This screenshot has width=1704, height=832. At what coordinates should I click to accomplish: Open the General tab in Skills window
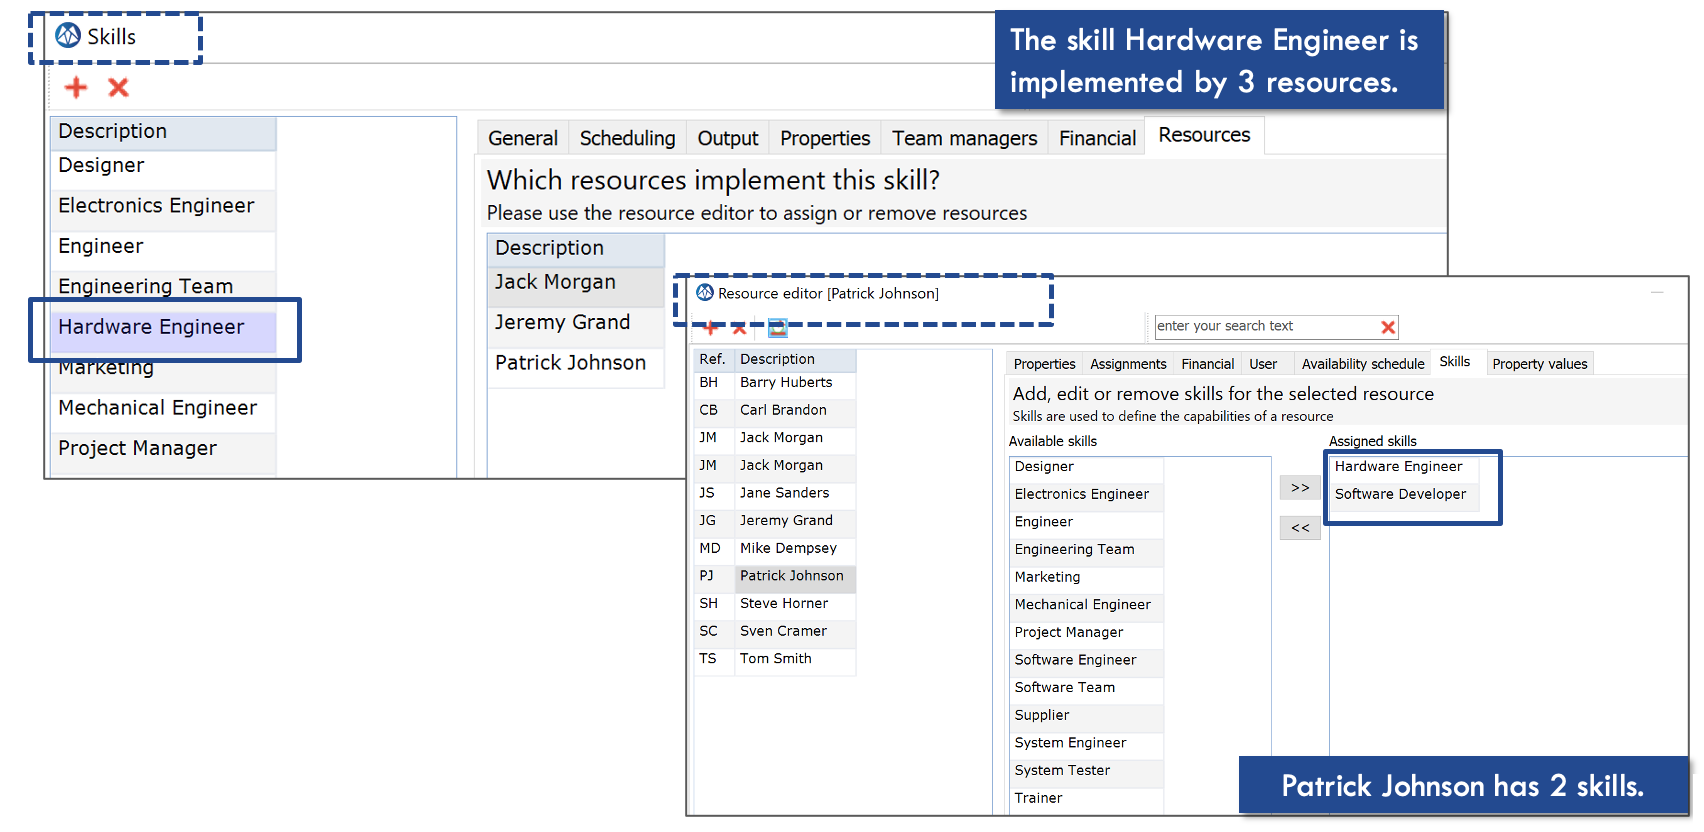[x=523, y=138]
